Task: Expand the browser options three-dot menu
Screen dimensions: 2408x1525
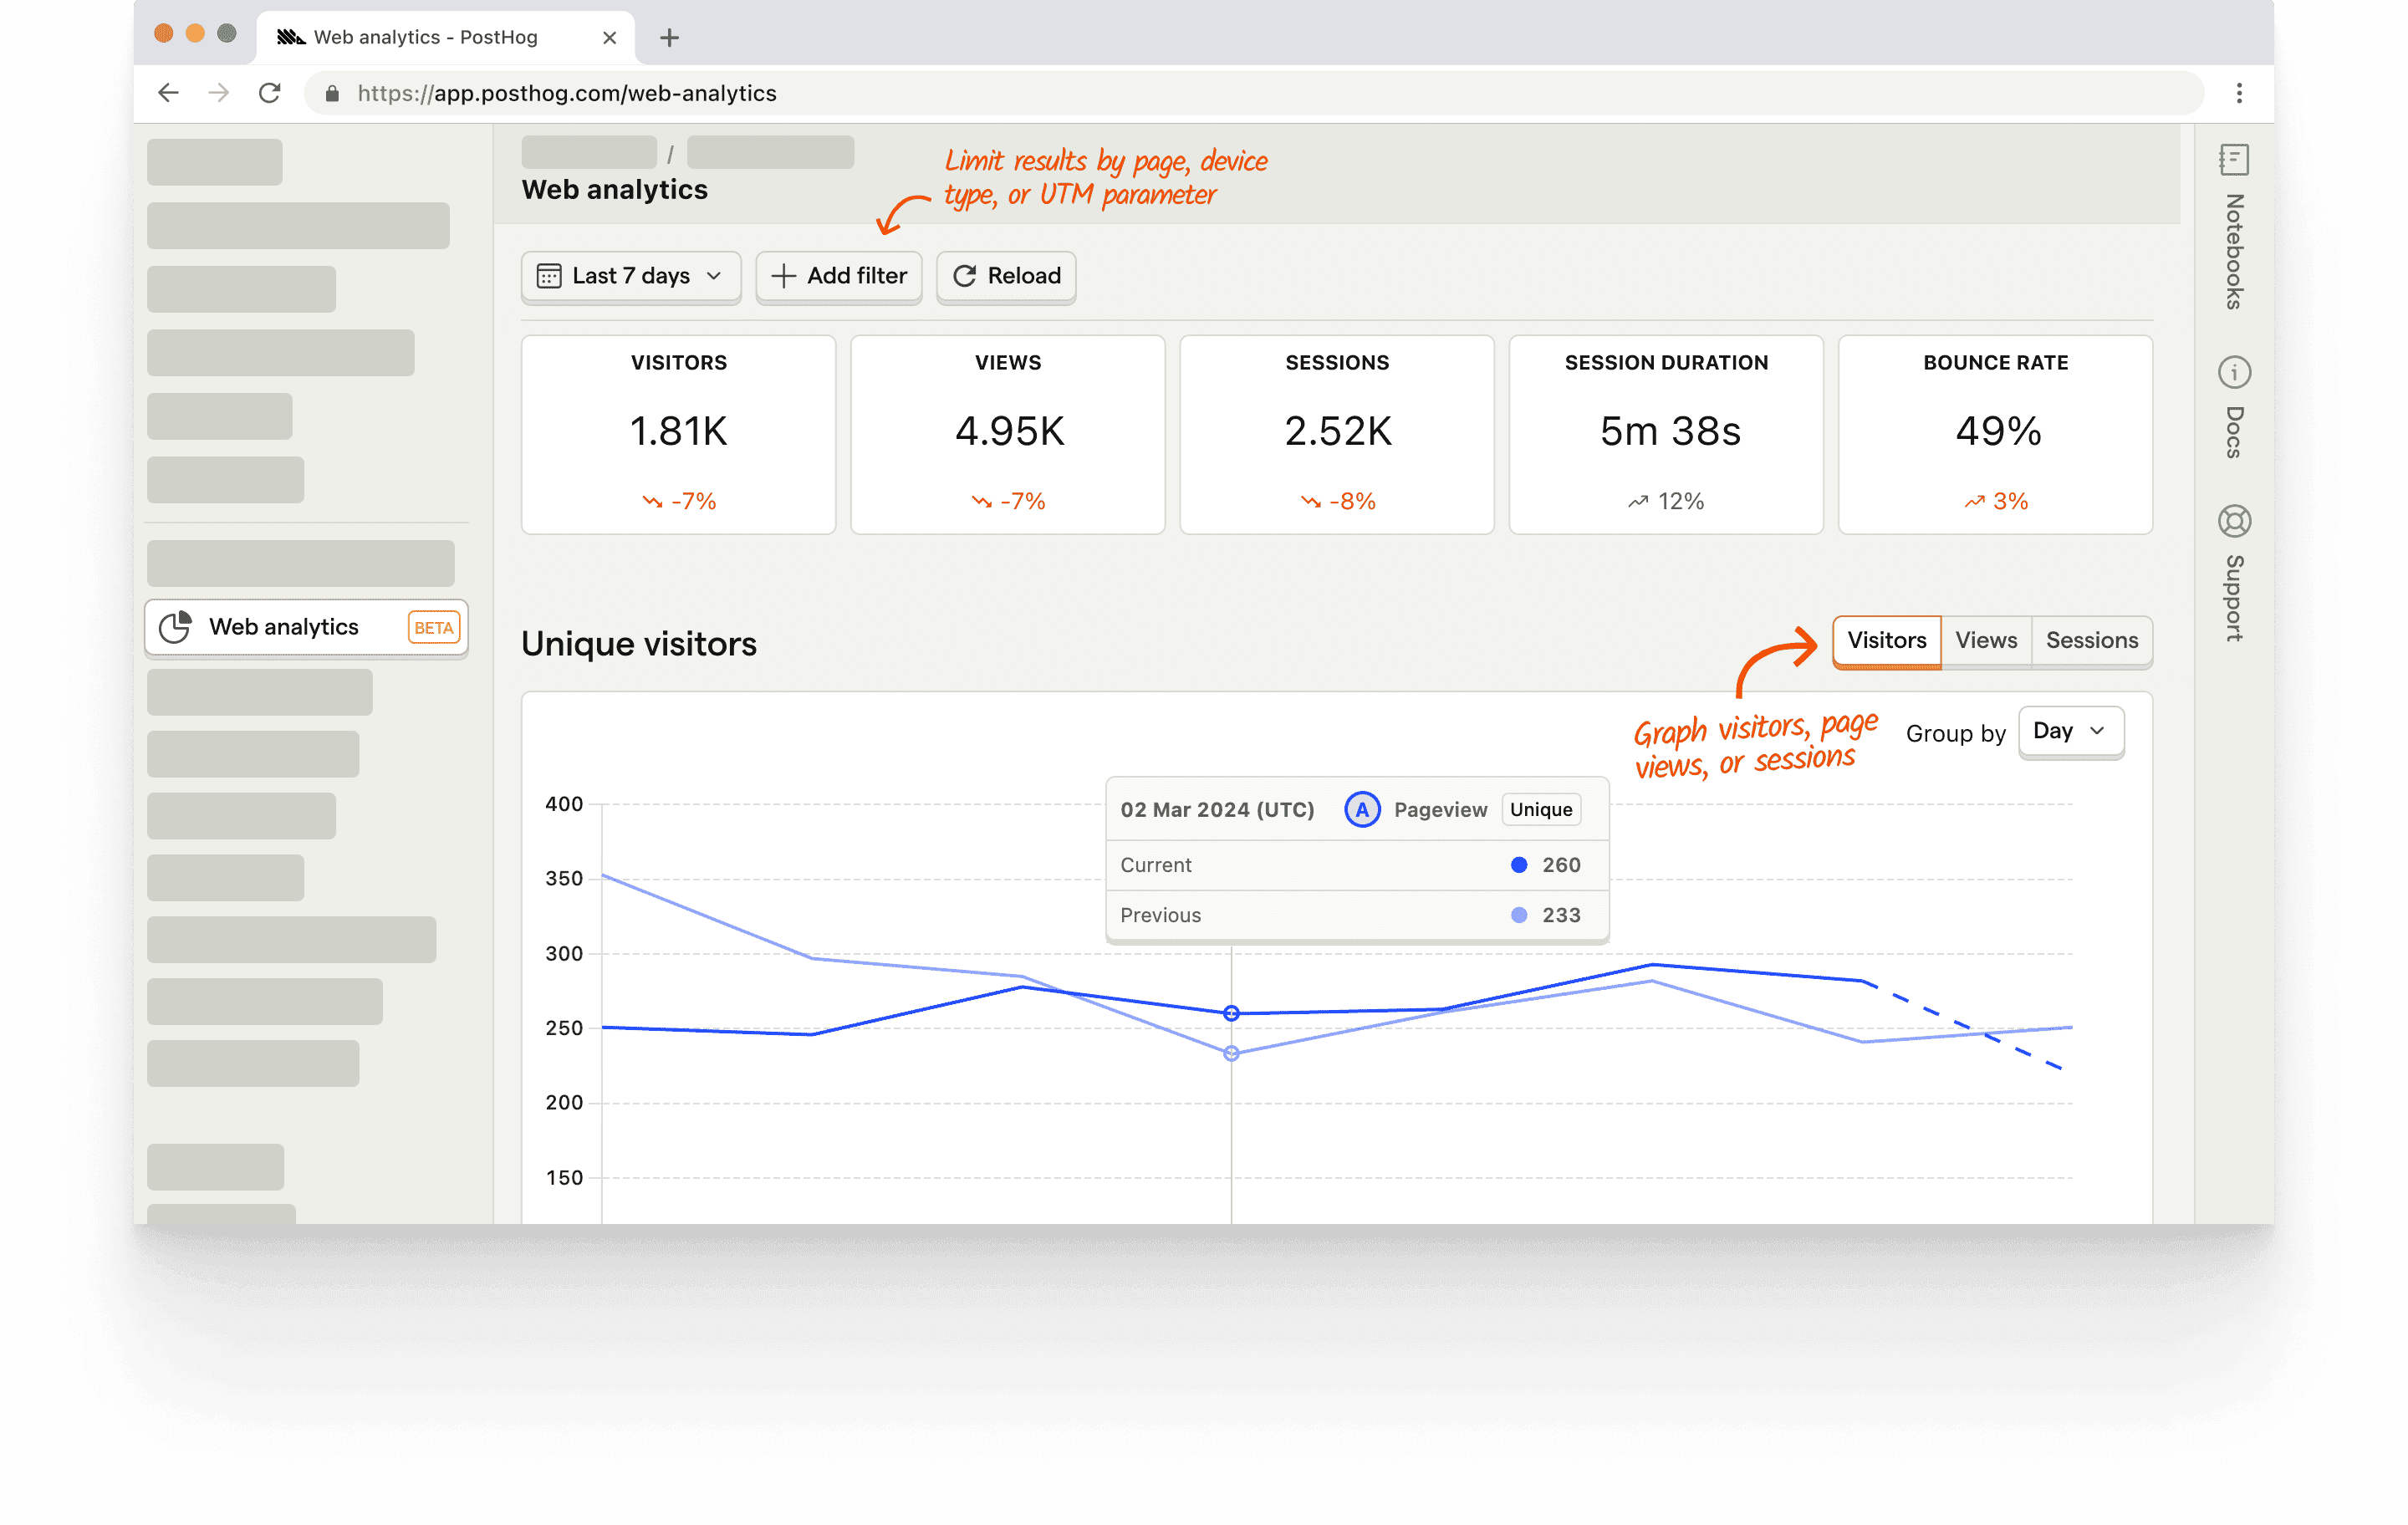Action: [x=2240, y=93]
